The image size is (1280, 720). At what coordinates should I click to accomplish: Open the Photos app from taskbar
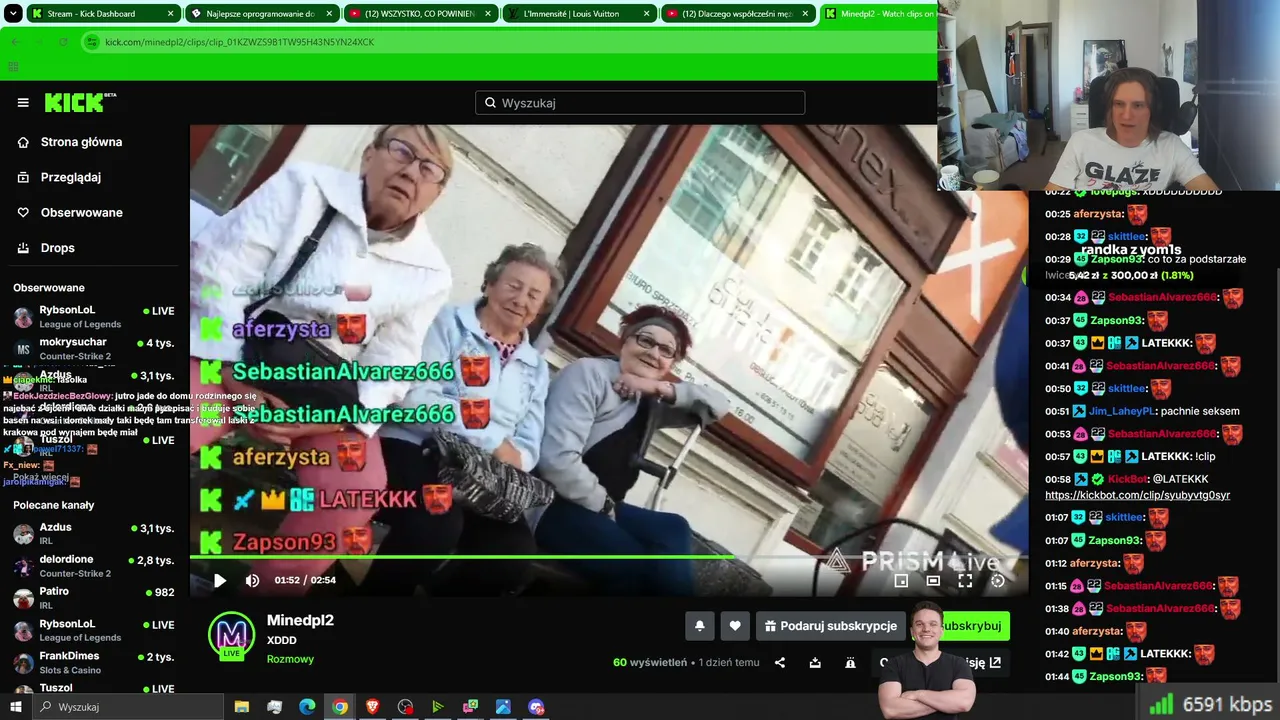pyautogui.click(x=503, y=707)
